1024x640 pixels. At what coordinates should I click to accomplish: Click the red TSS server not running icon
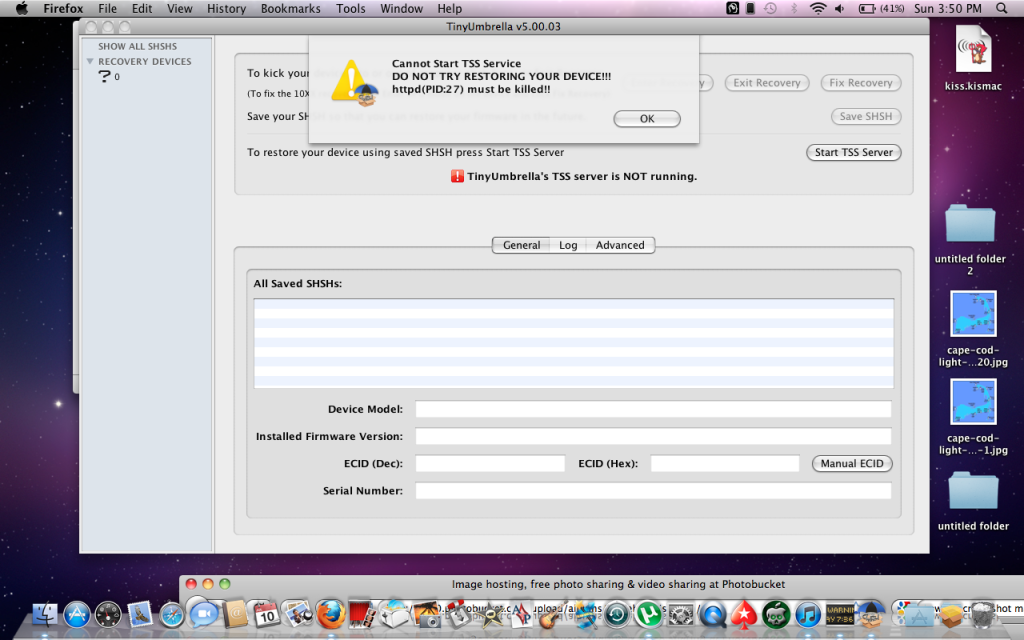[457, 176]
